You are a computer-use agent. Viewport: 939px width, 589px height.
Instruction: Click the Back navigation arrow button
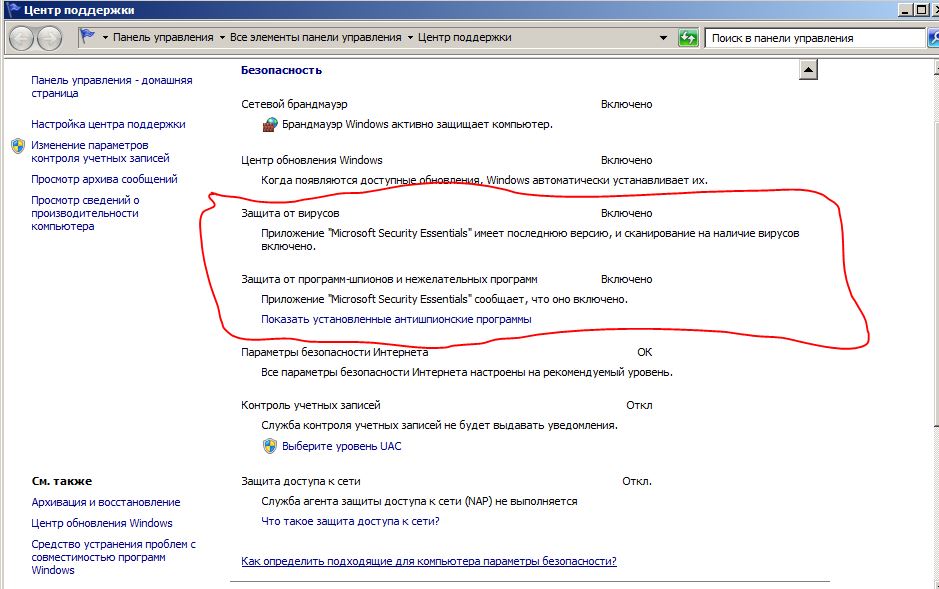click(22, 38)
